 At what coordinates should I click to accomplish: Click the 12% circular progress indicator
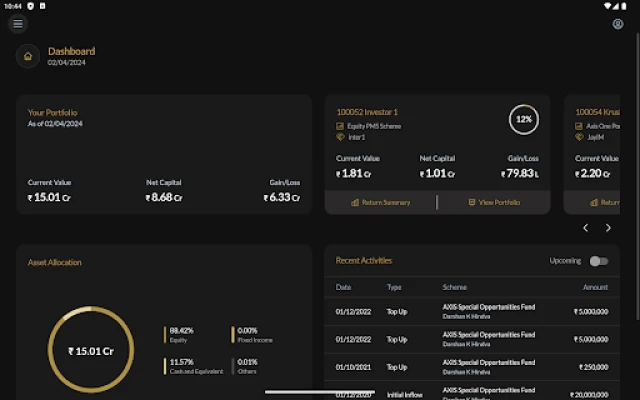tap(523, 119)
